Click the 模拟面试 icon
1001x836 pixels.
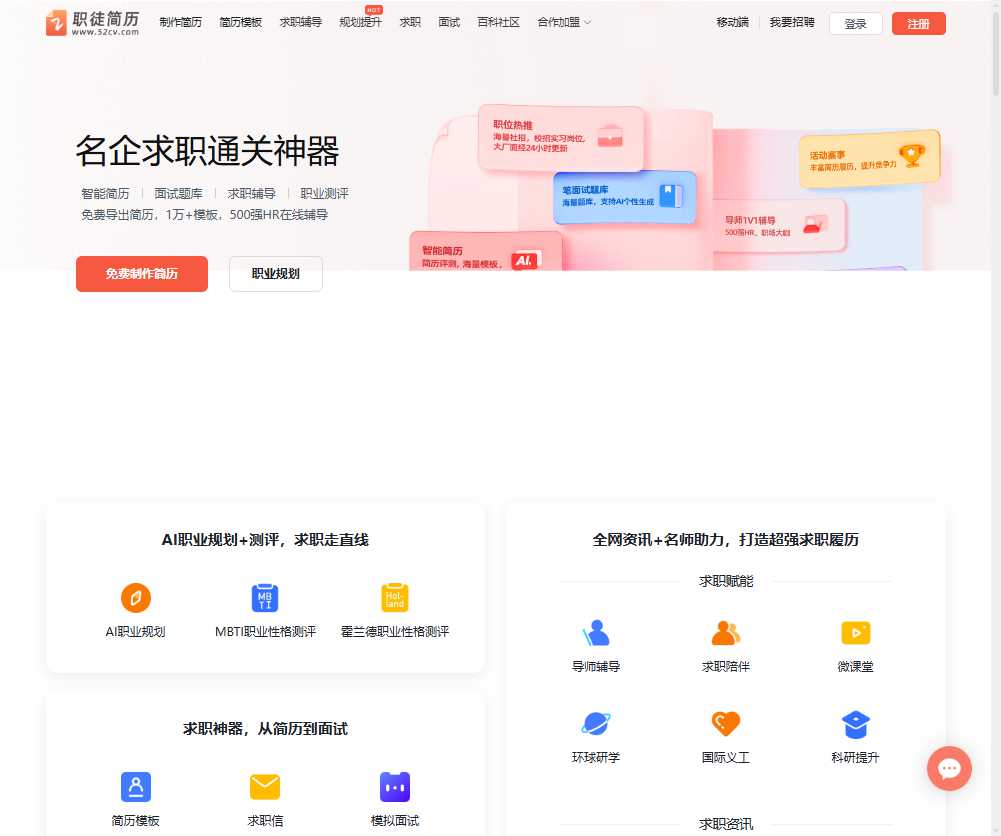(x=394, y=787)
